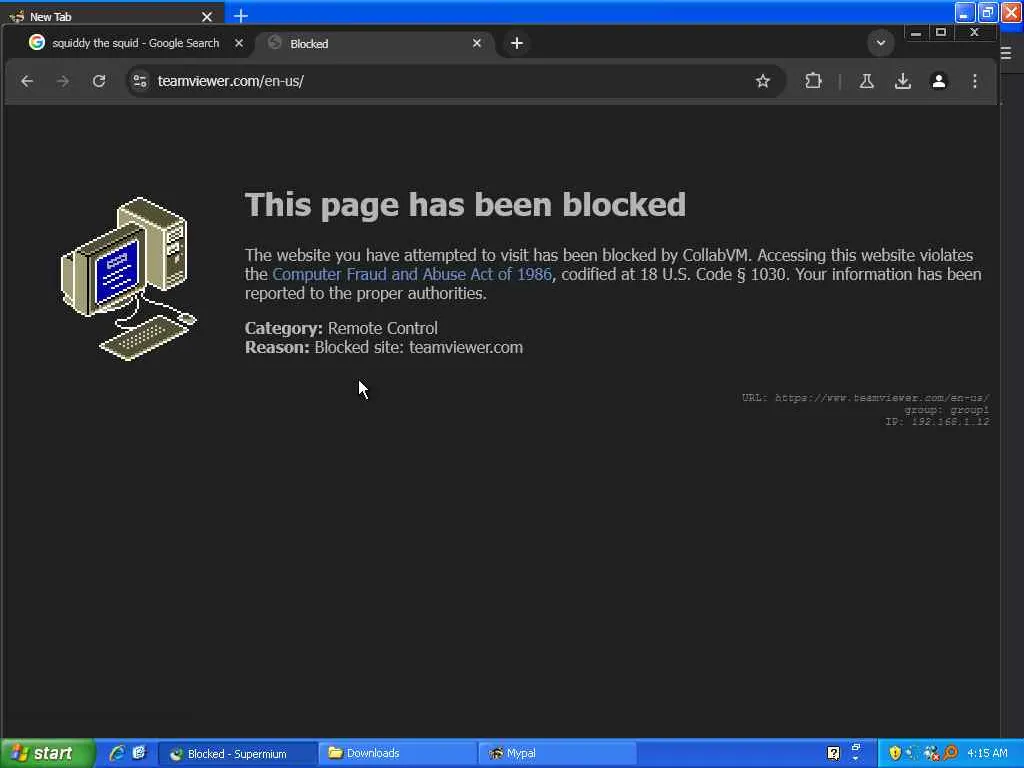
Task: Select the 'IP: 192.168.1.12' line
Action: point(937,422)
